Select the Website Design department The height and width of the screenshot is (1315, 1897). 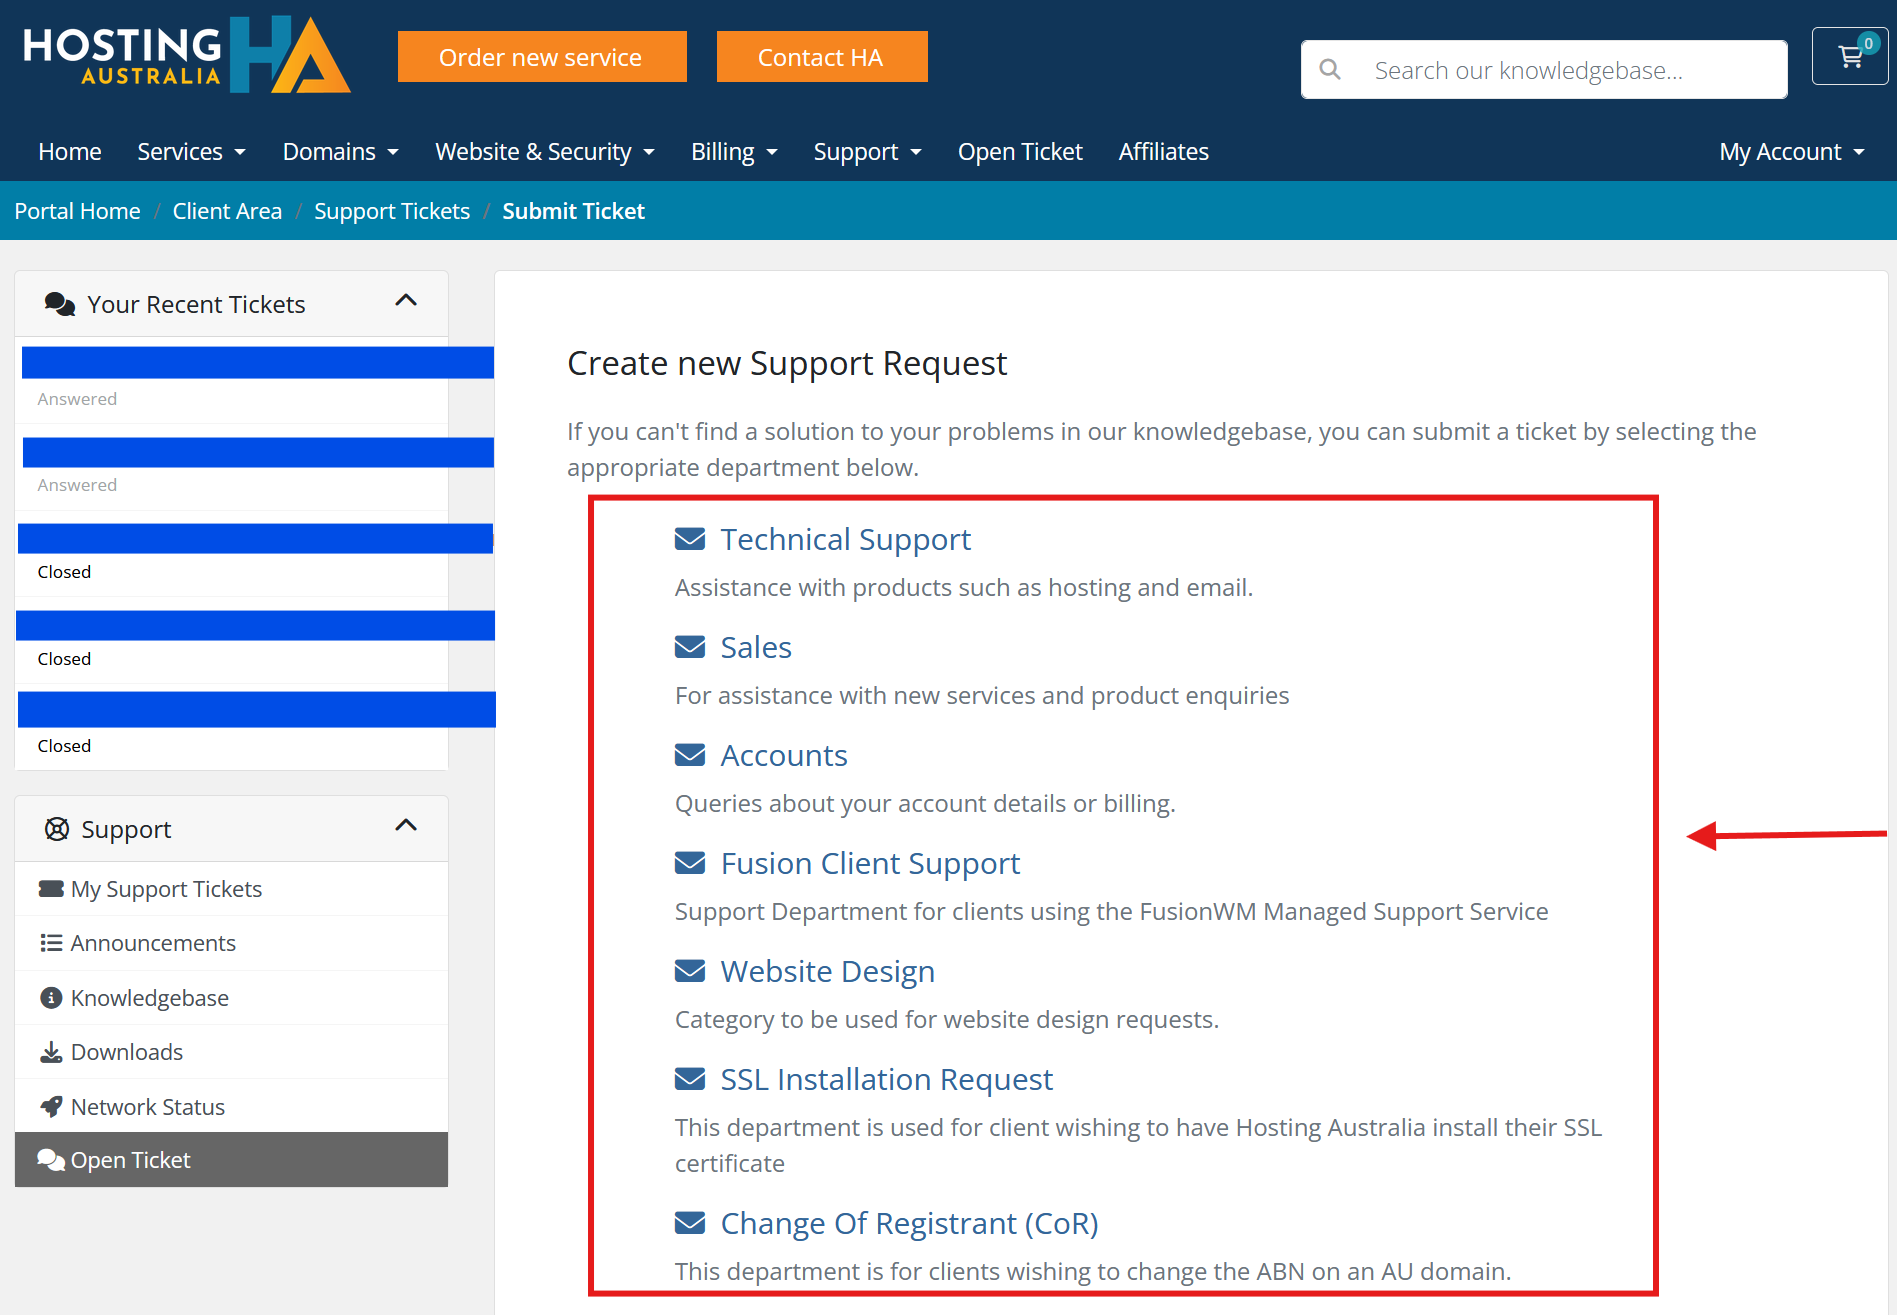pos(828,971)
